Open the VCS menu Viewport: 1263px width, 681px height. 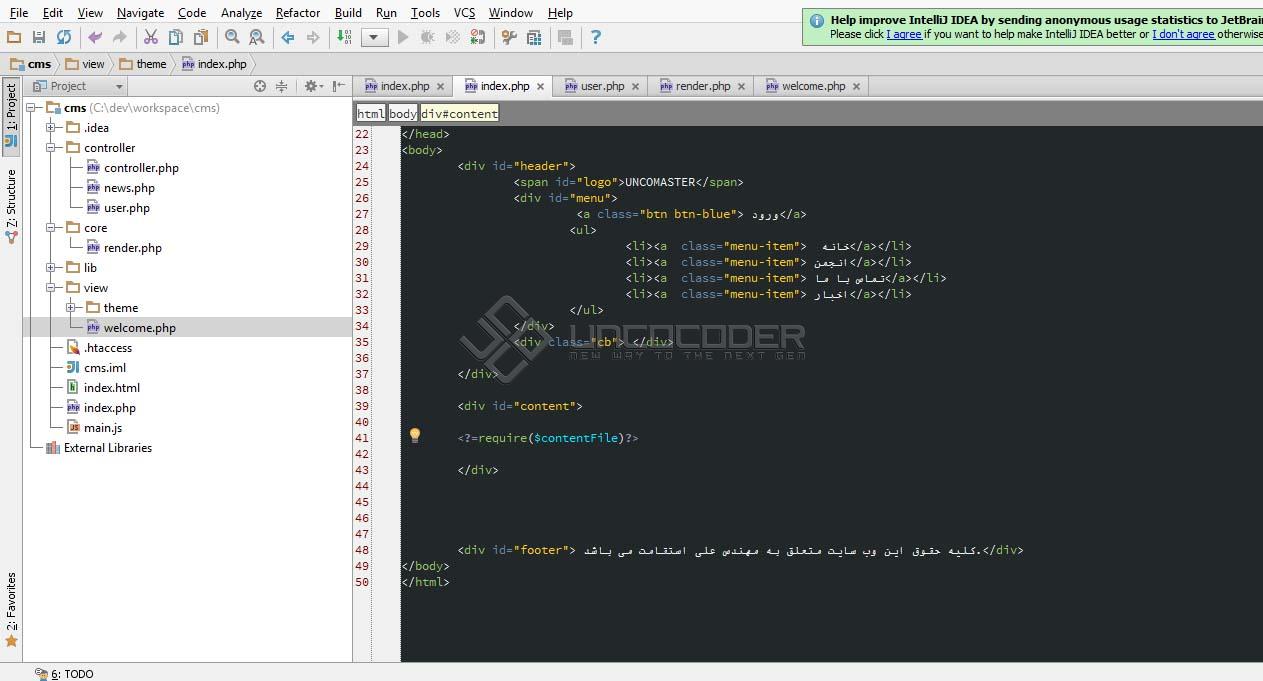[464, 13]
